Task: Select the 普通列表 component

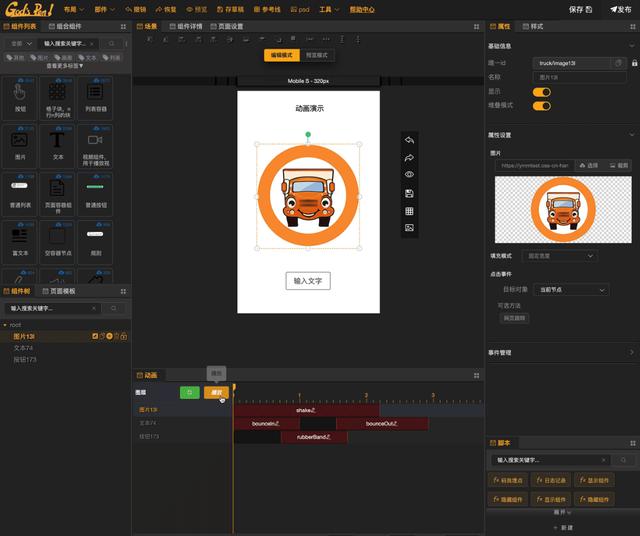Action: 20,194
